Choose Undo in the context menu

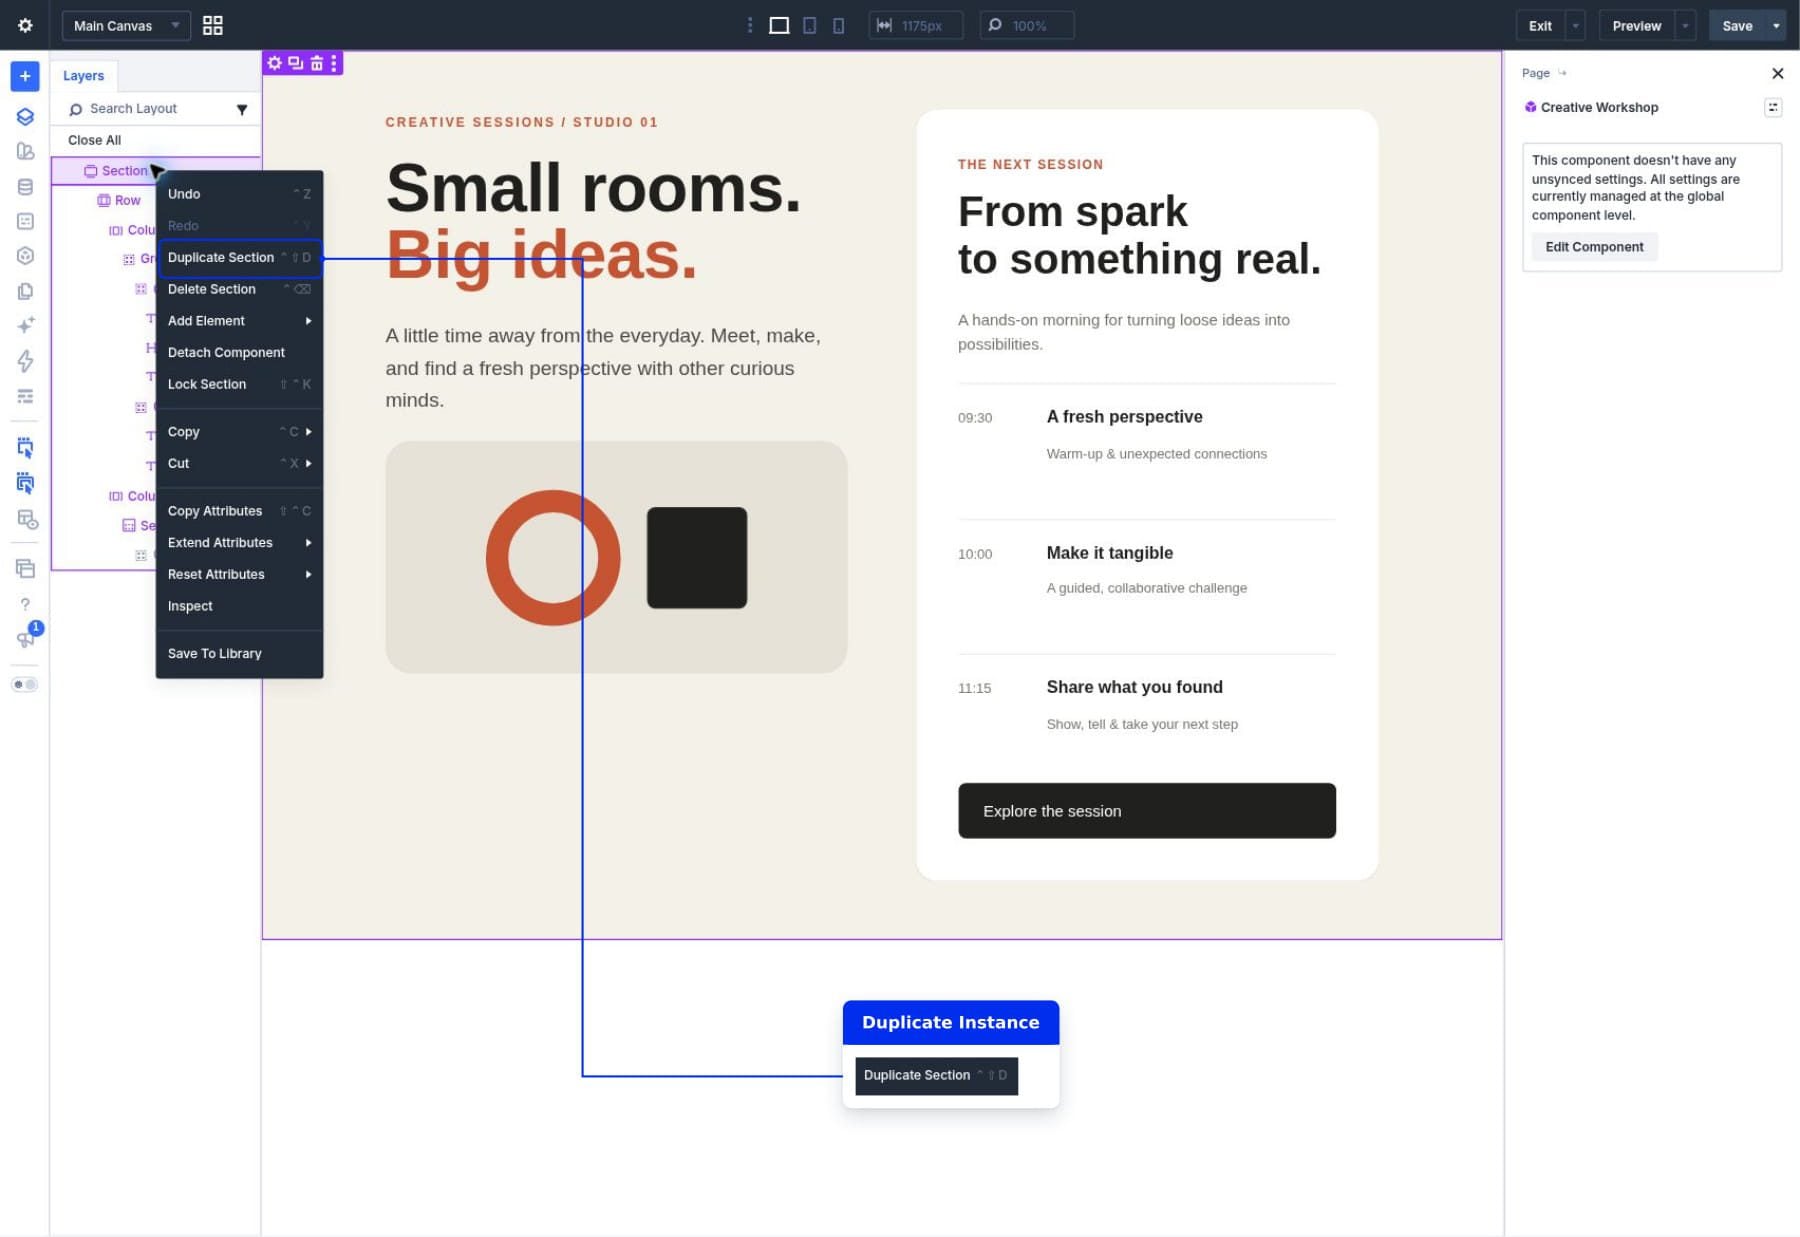coord(239,194)
